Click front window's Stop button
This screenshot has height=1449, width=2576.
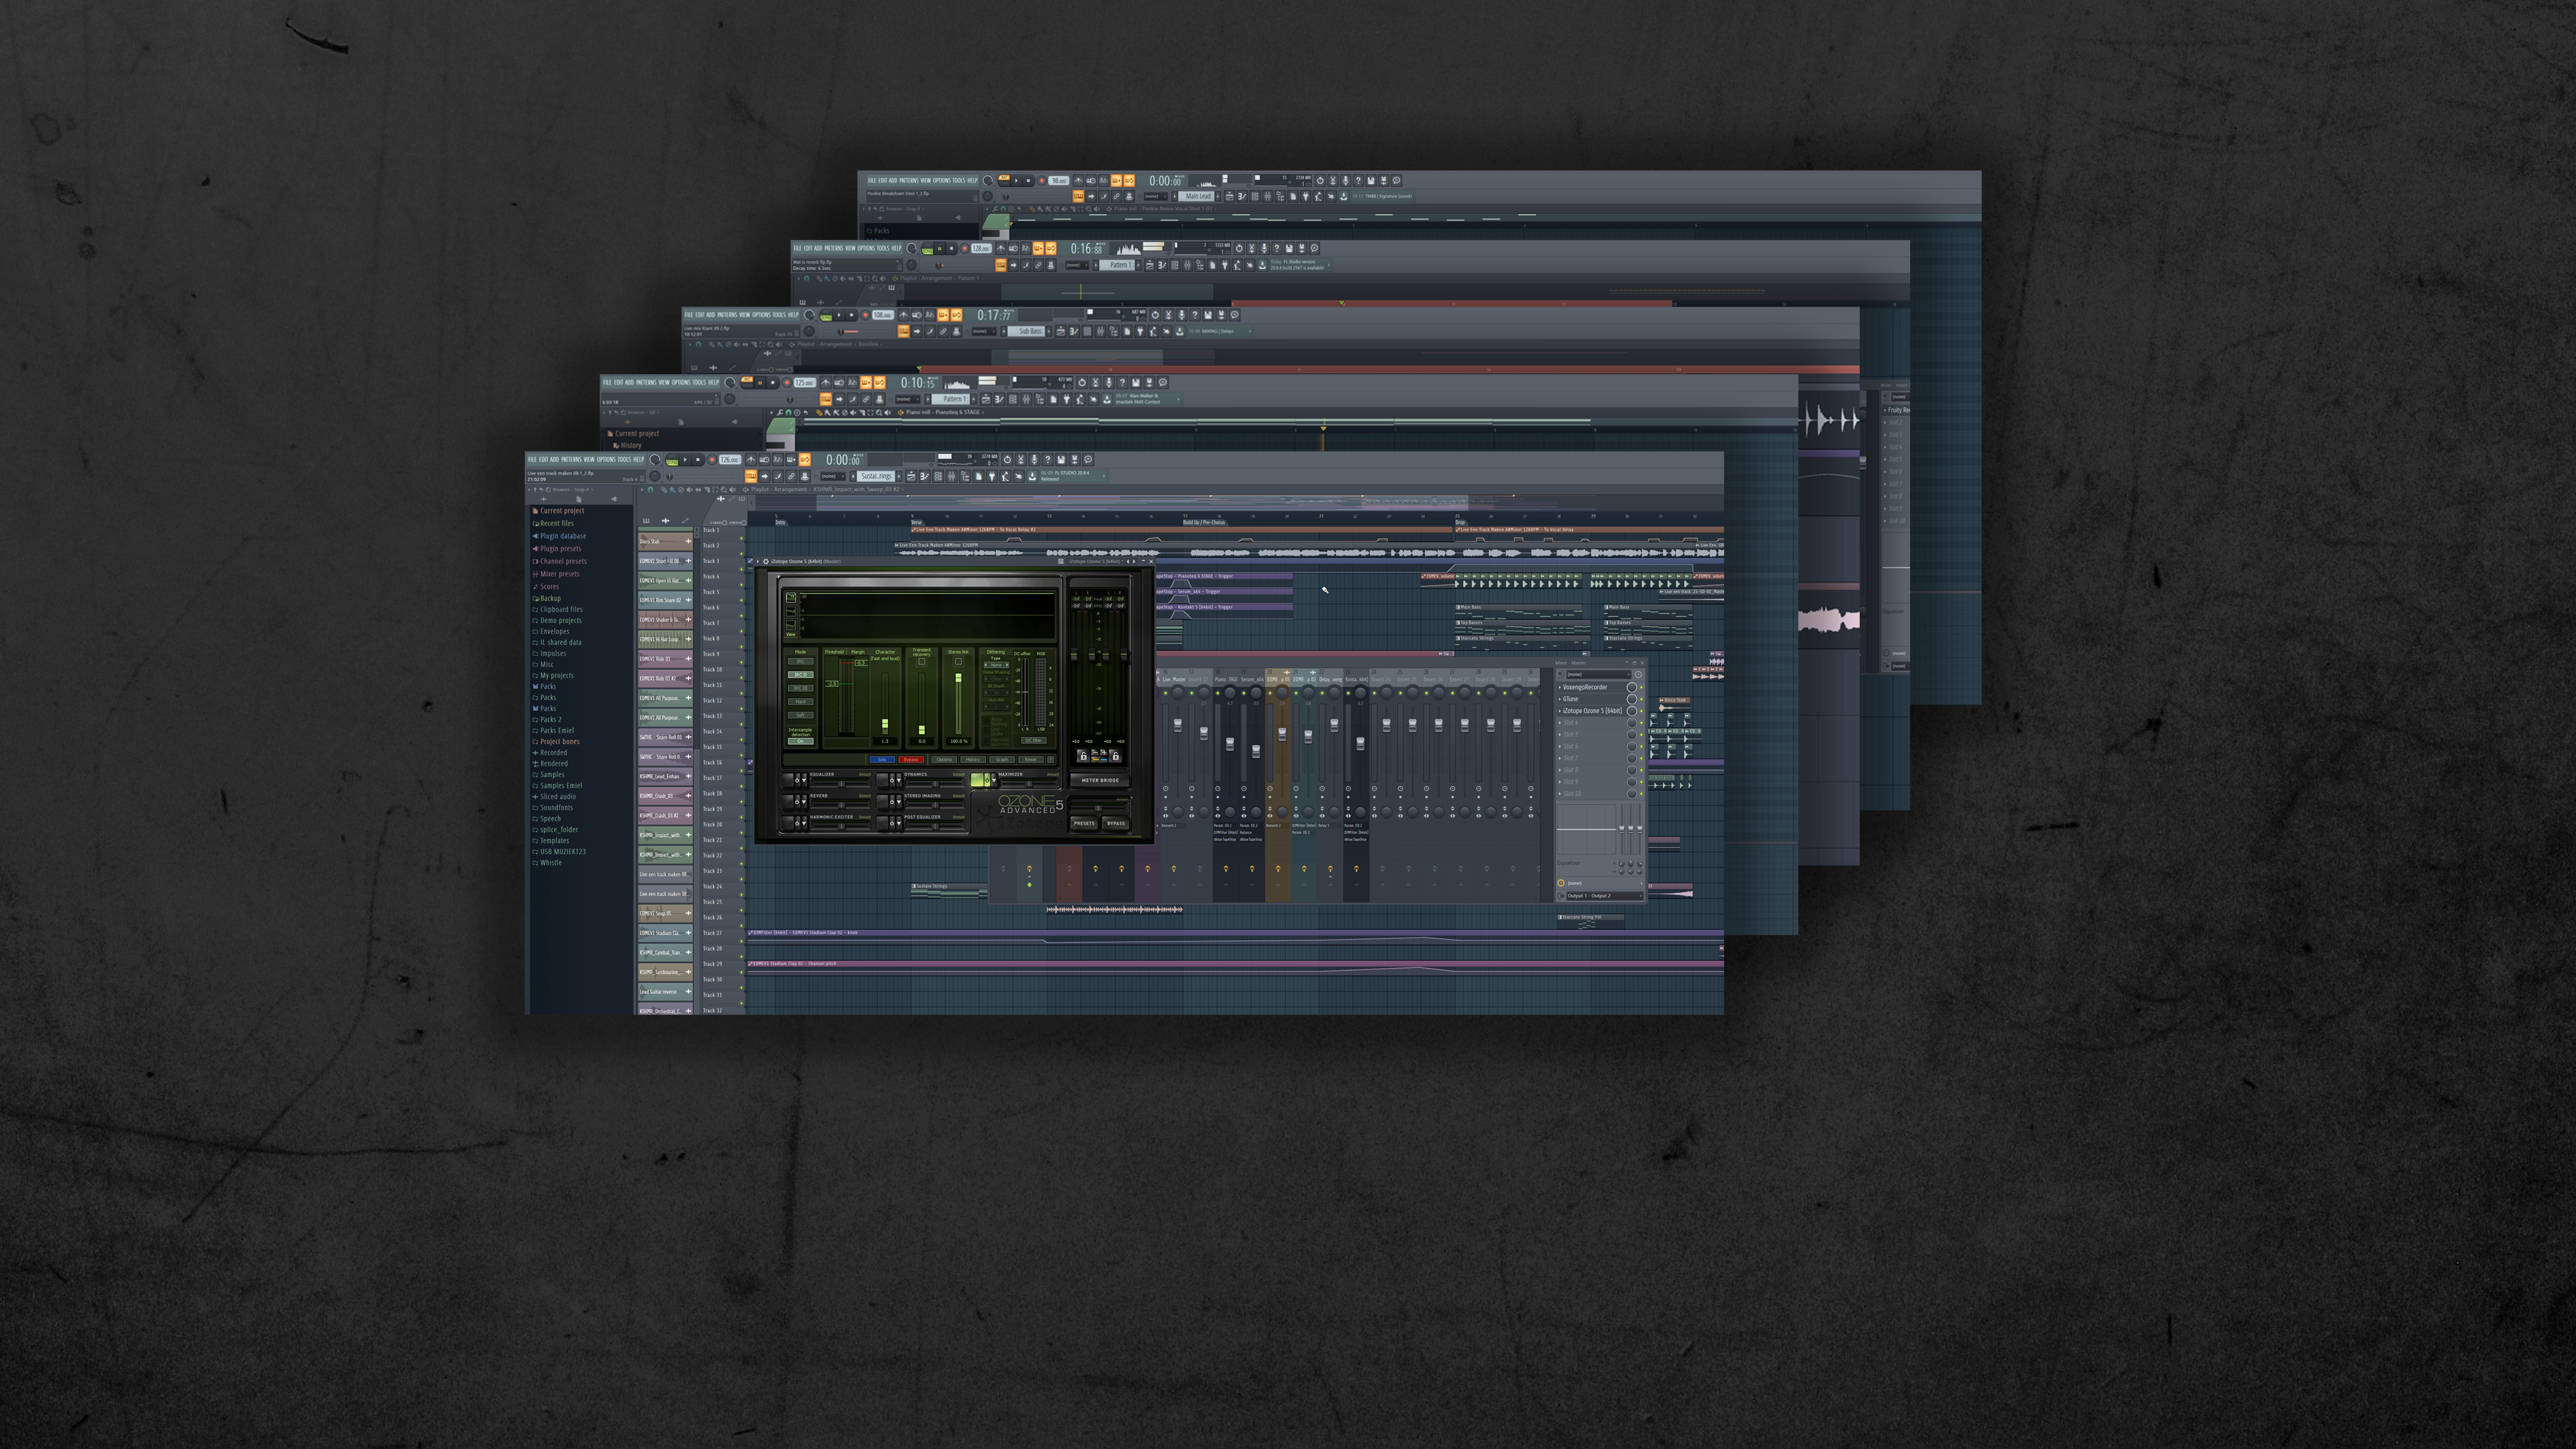[698, 460]
